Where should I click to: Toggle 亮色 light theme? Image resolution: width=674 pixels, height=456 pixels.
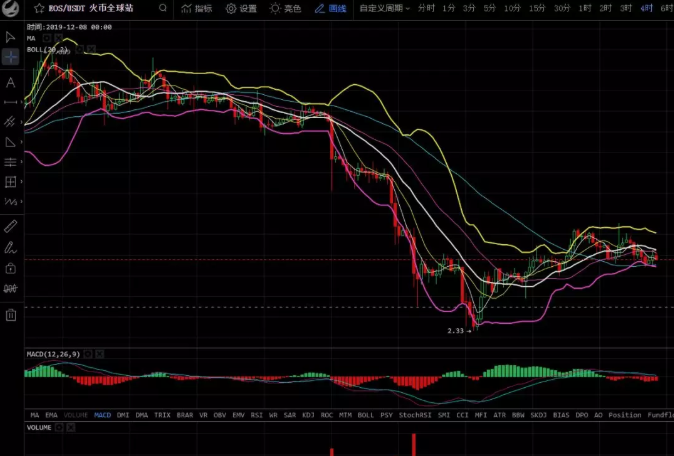[285, 8]
